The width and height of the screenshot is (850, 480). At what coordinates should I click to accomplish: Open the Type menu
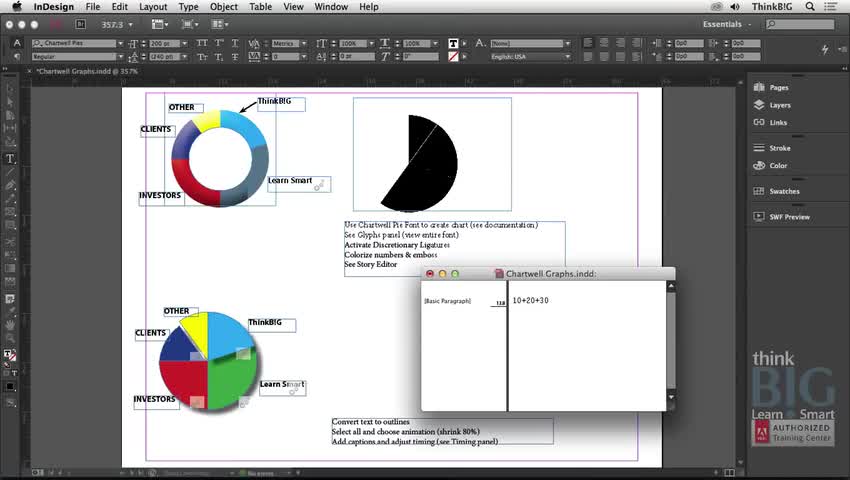[x=188, y=7]
